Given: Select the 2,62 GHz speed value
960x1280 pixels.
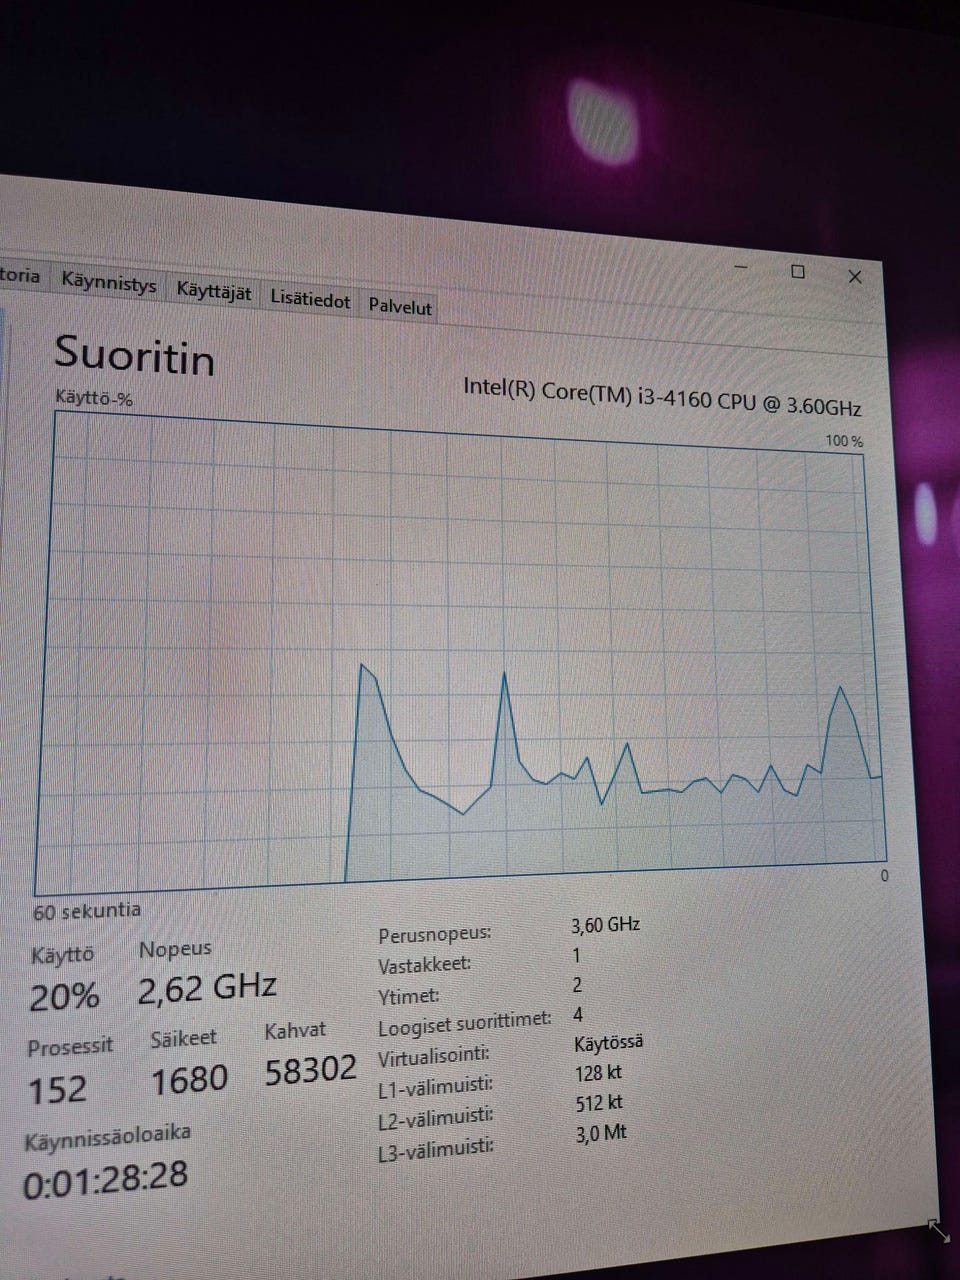Looking at the screenshot, I should click(x=207, y=990).
